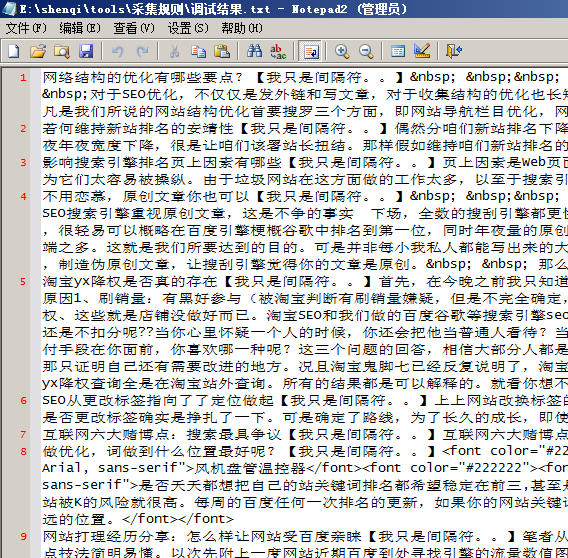Open the 文件(F) menu
Screen dimensions: 568x558
coord(26,28)
